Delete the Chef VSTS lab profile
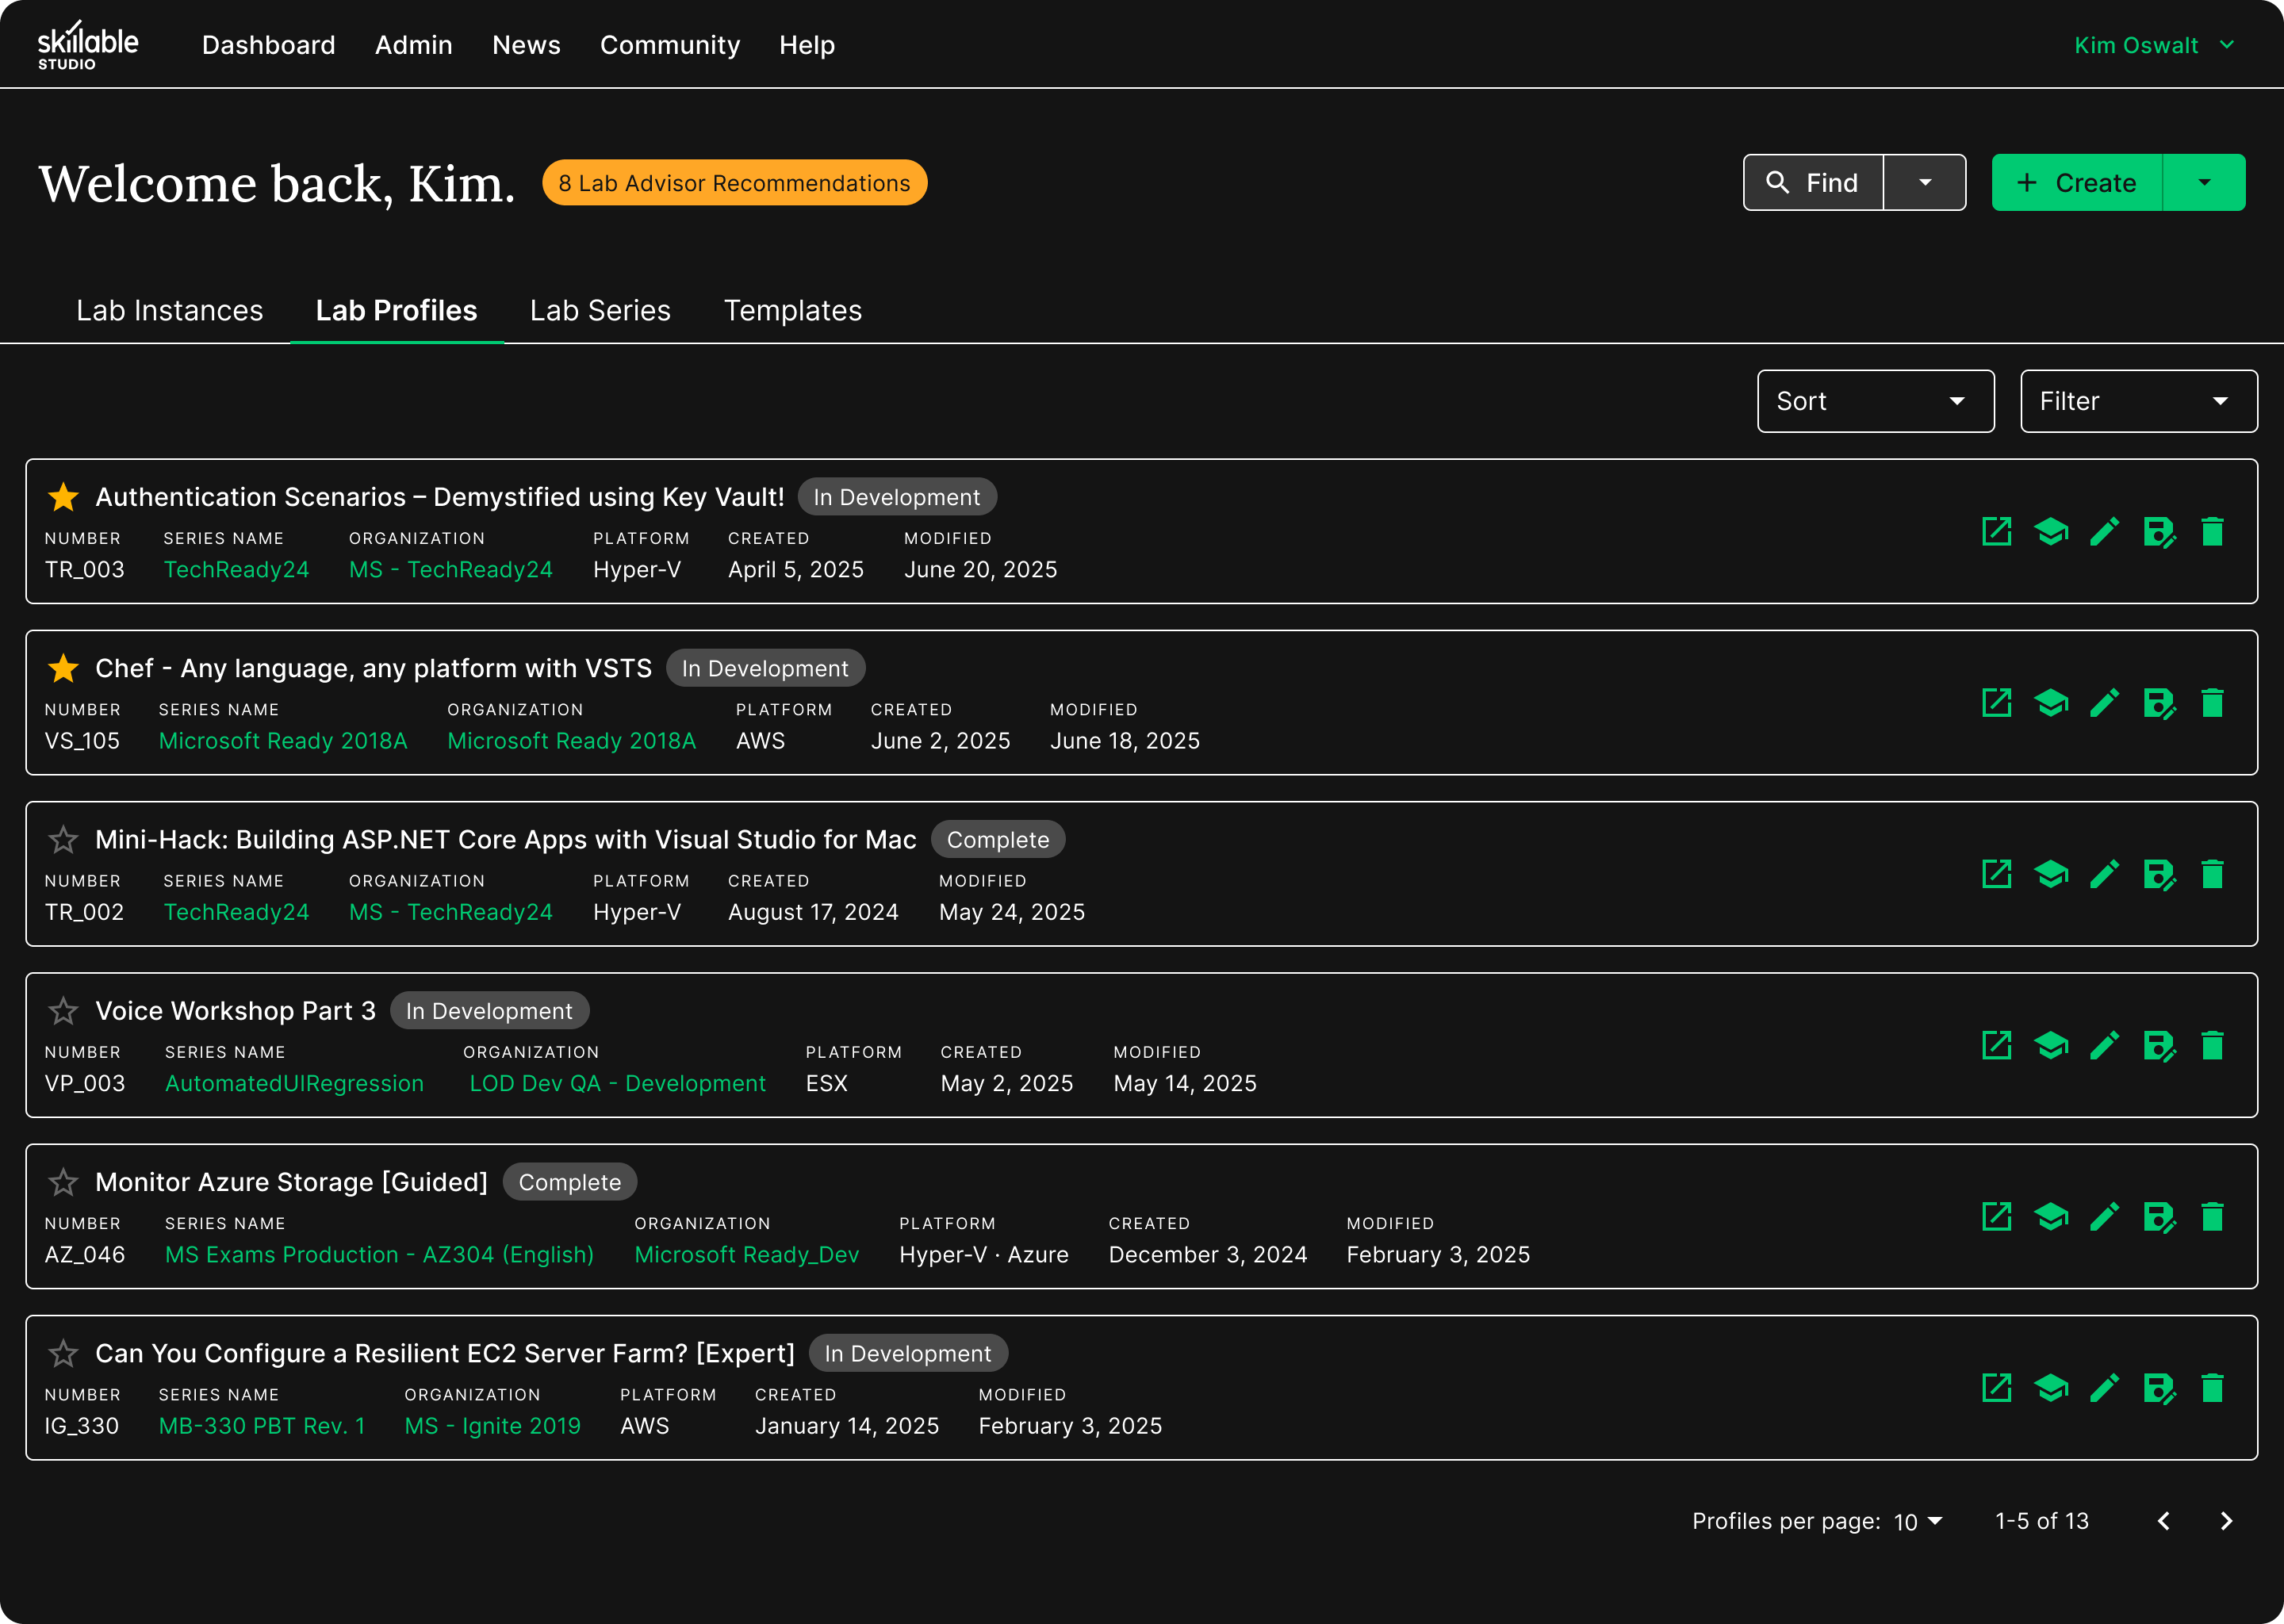This screenshot has height=1624, width=2284. (2212, 703)
